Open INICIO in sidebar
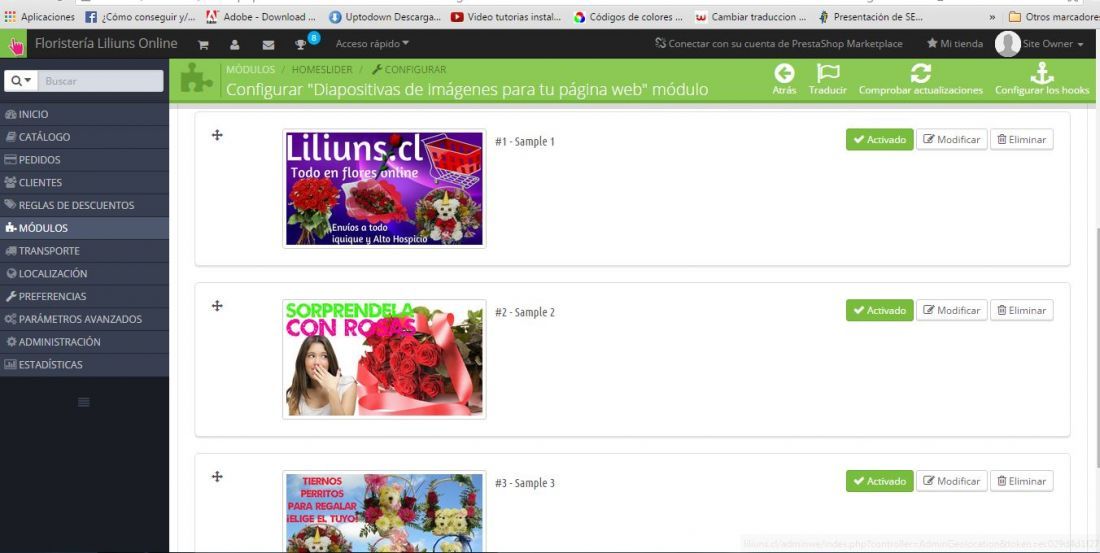This screenshot has width=1100, height=553. coord(84,114)
